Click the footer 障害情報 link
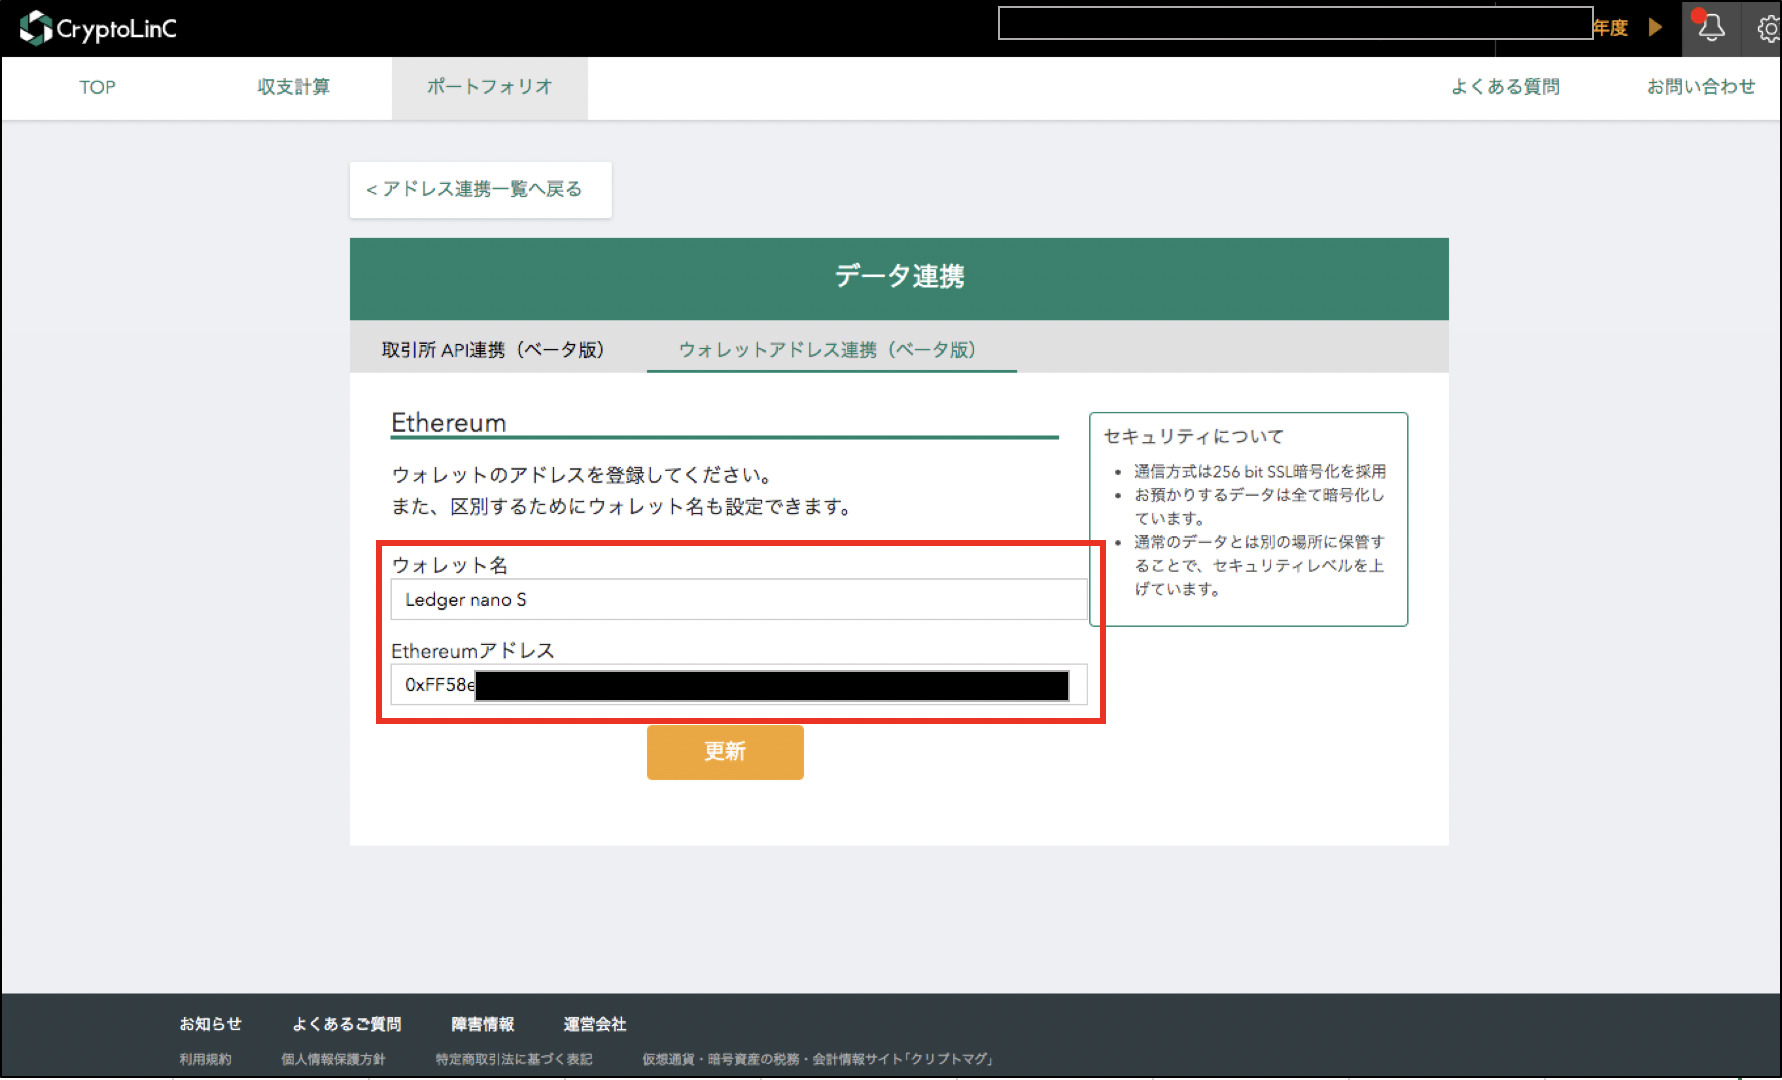1782x1080 pixels. click(482, 1024)
